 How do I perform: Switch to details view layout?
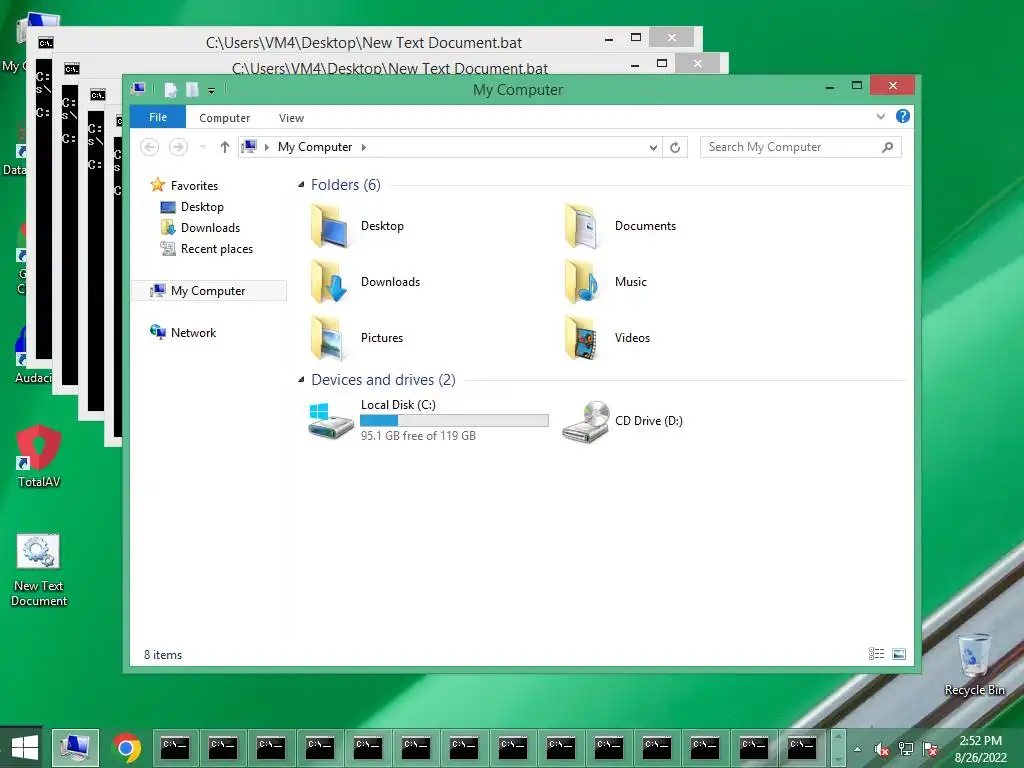876,654
